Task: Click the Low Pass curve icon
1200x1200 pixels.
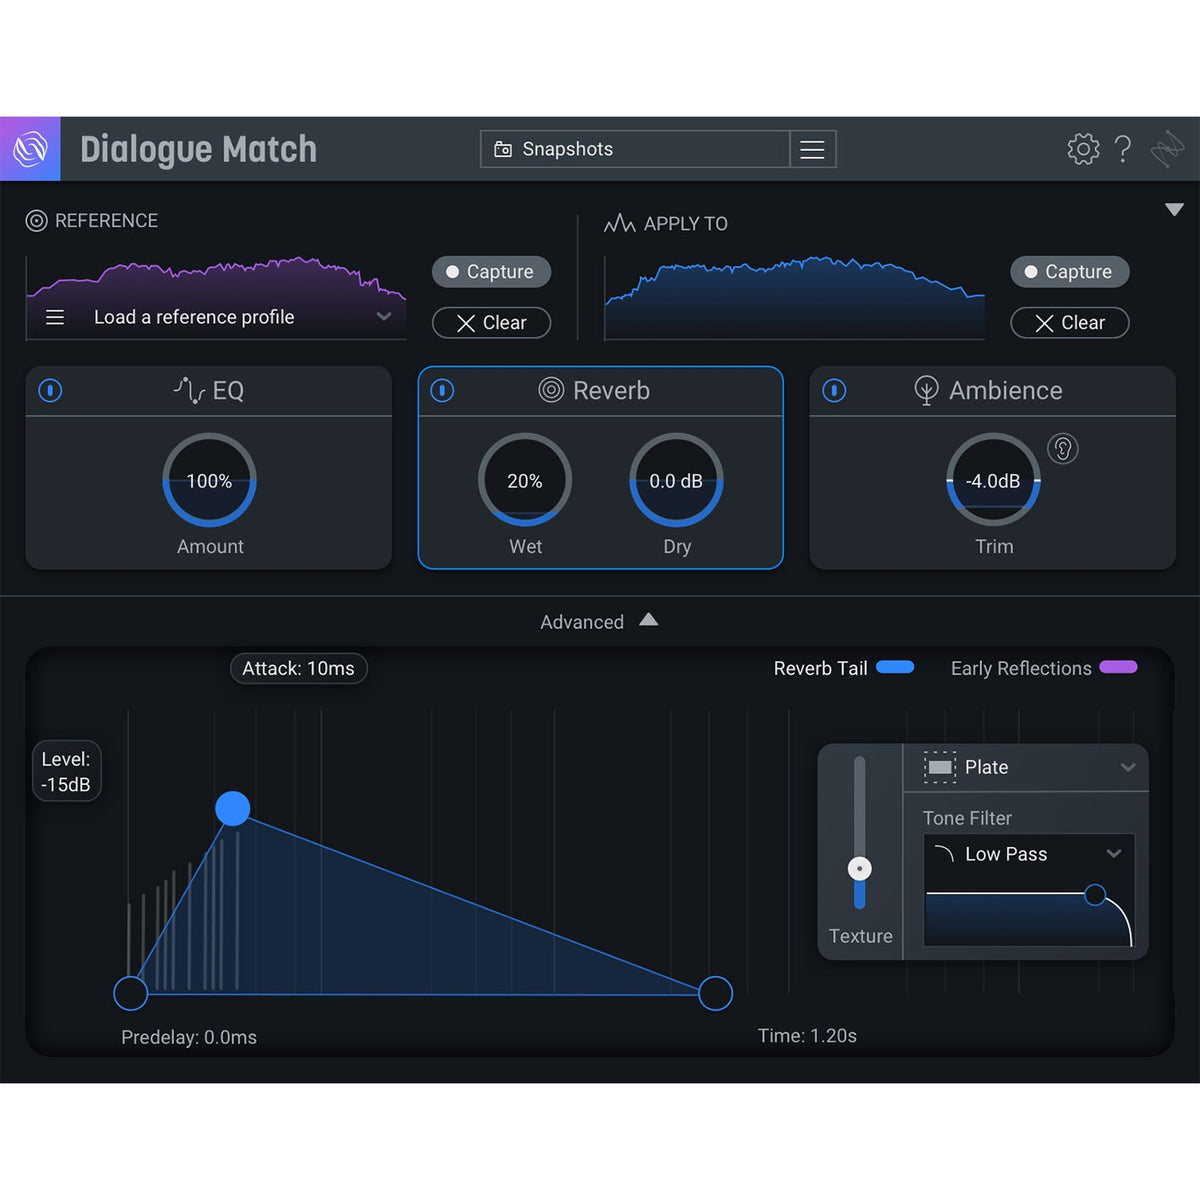Action: point(943,854)
